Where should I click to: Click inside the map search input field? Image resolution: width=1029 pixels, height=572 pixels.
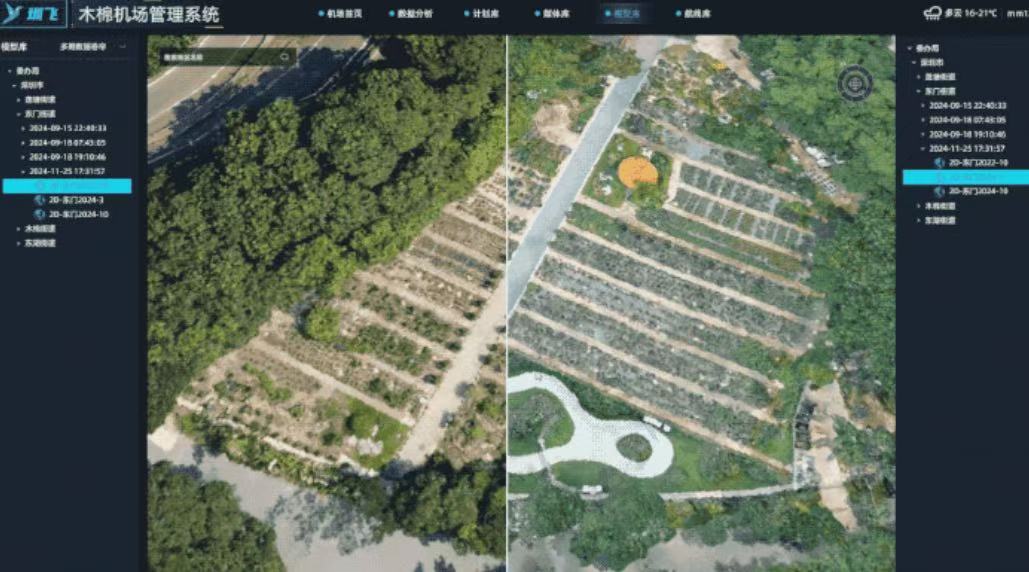pyautogui.click(x=220, y=57)
